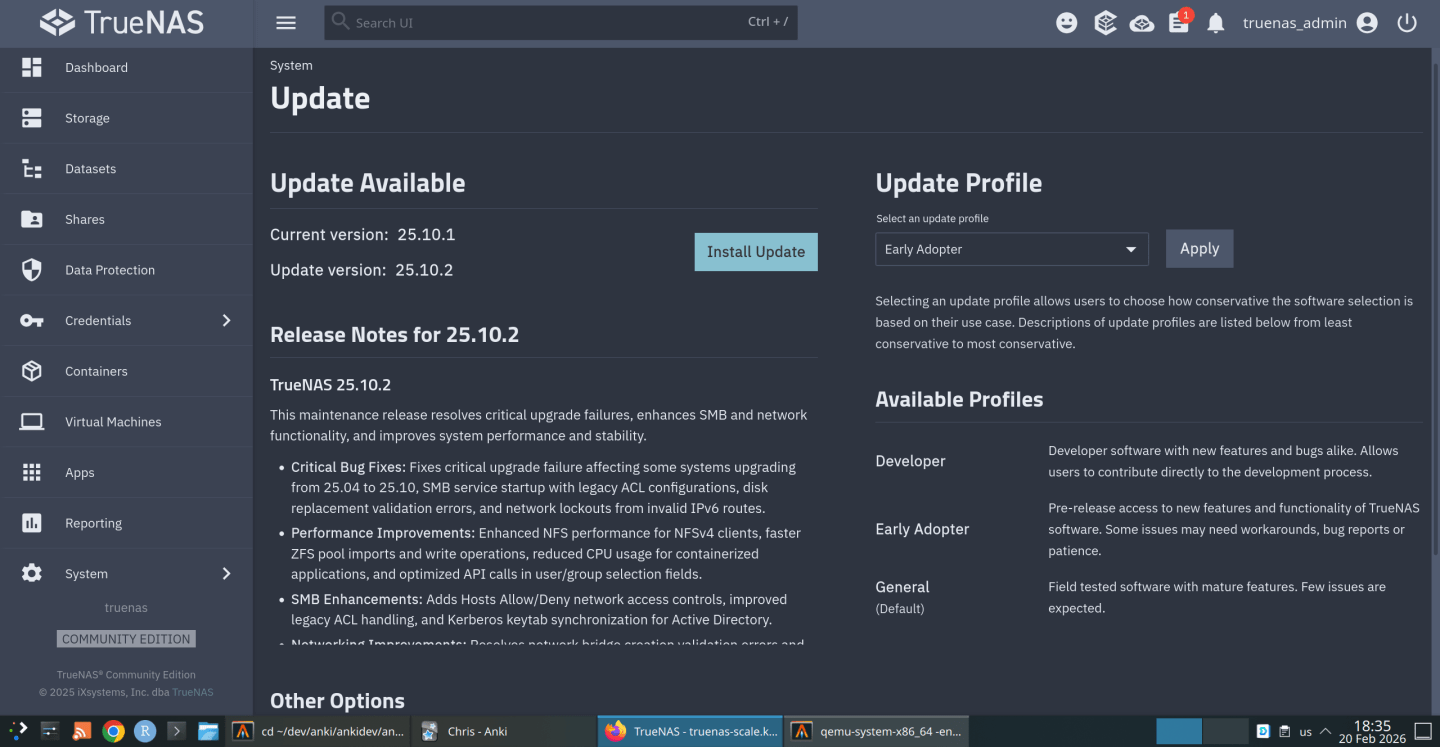Click the truenas_admin account icon

(x=1366, y=22)
